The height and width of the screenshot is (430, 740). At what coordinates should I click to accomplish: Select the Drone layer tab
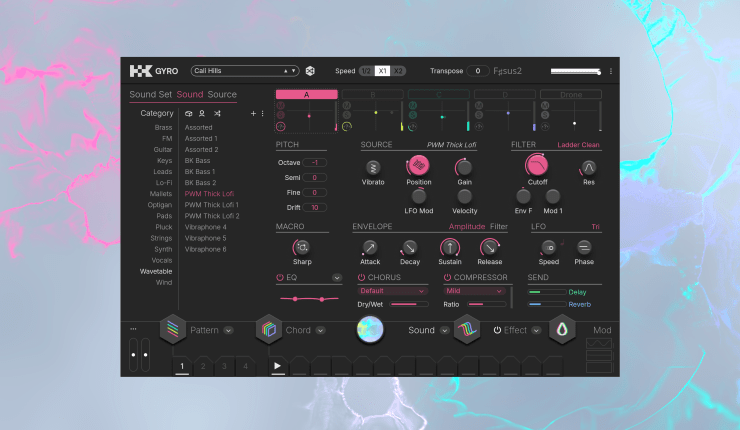[x=571, y=94]
